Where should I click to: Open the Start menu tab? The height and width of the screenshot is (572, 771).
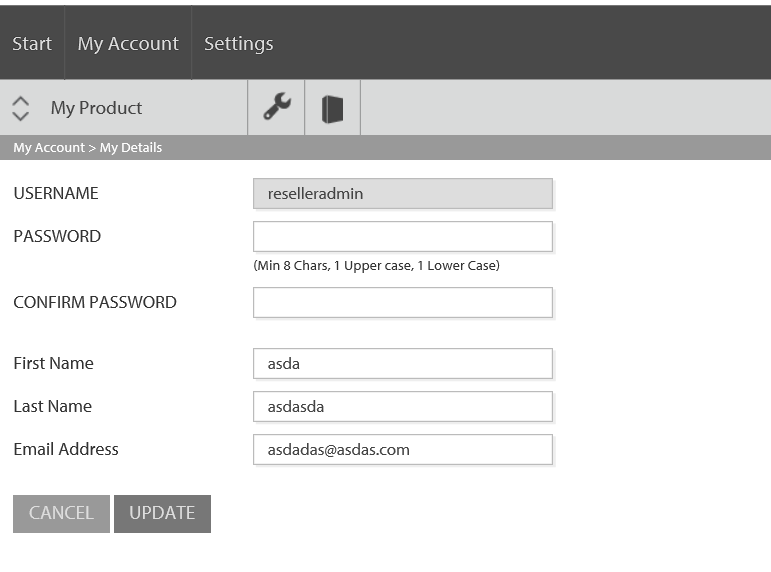32,43
